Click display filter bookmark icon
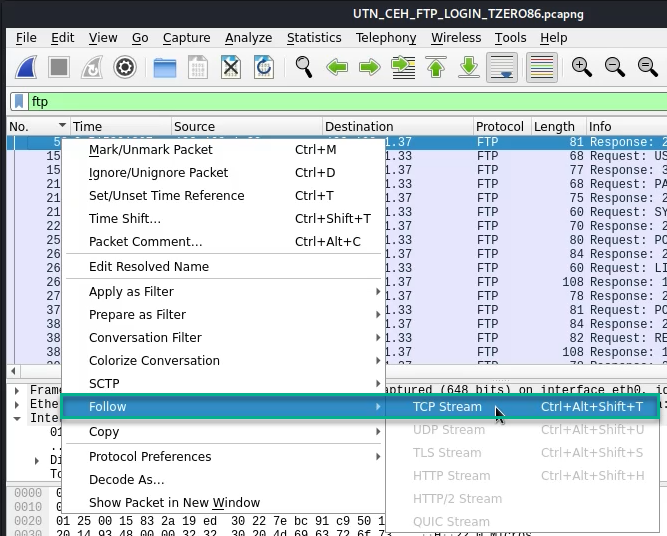 point(19,102)
